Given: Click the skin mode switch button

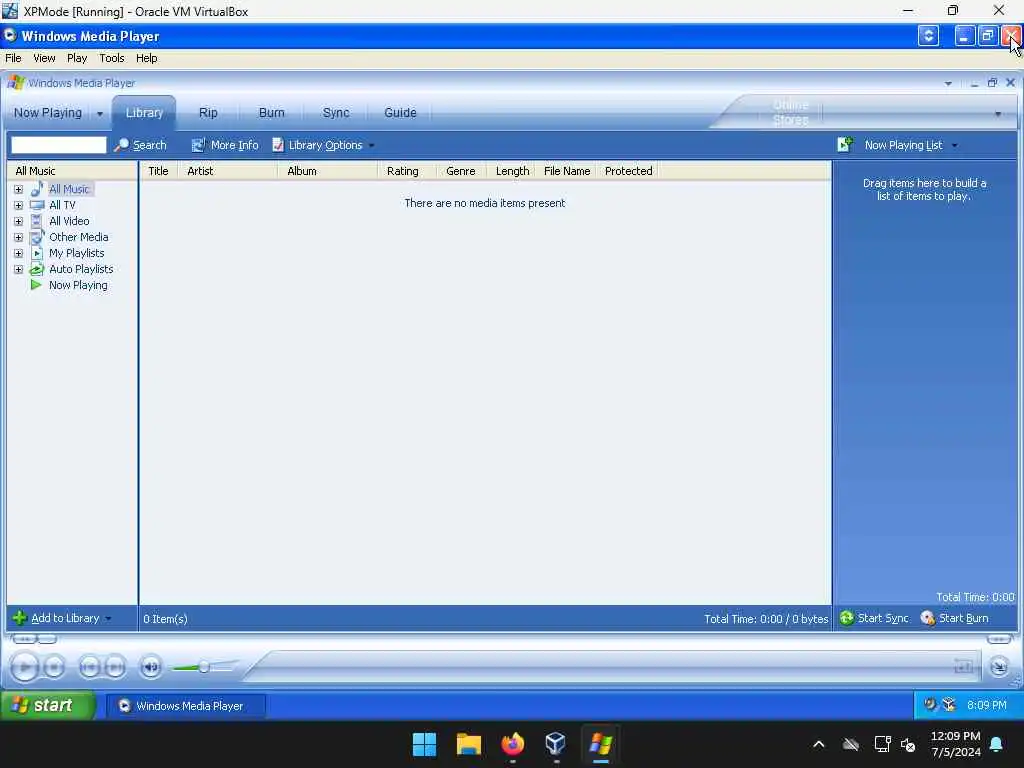Looking at the screenshot, I should [x=999, y=667].
